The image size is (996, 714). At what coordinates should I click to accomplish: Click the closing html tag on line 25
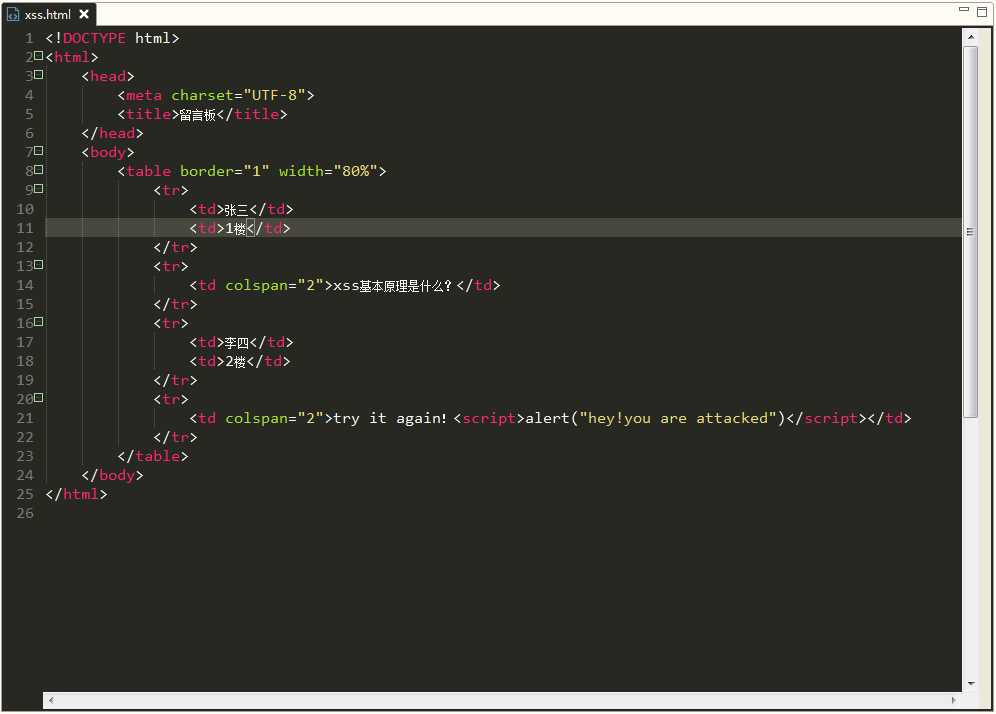click(x=76, y=494)
